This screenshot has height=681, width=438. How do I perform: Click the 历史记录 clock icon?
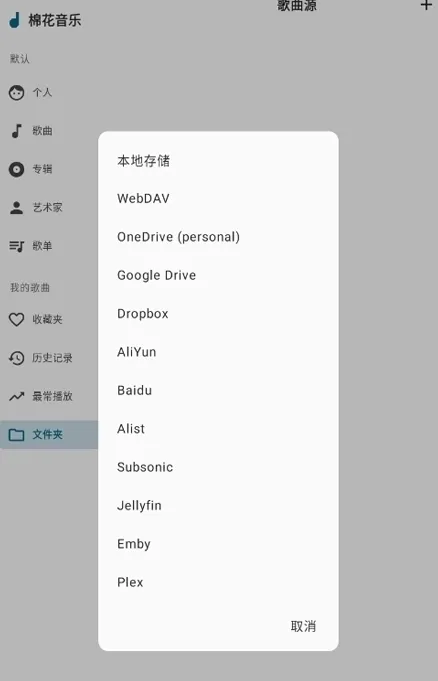(x=17, y=358)
